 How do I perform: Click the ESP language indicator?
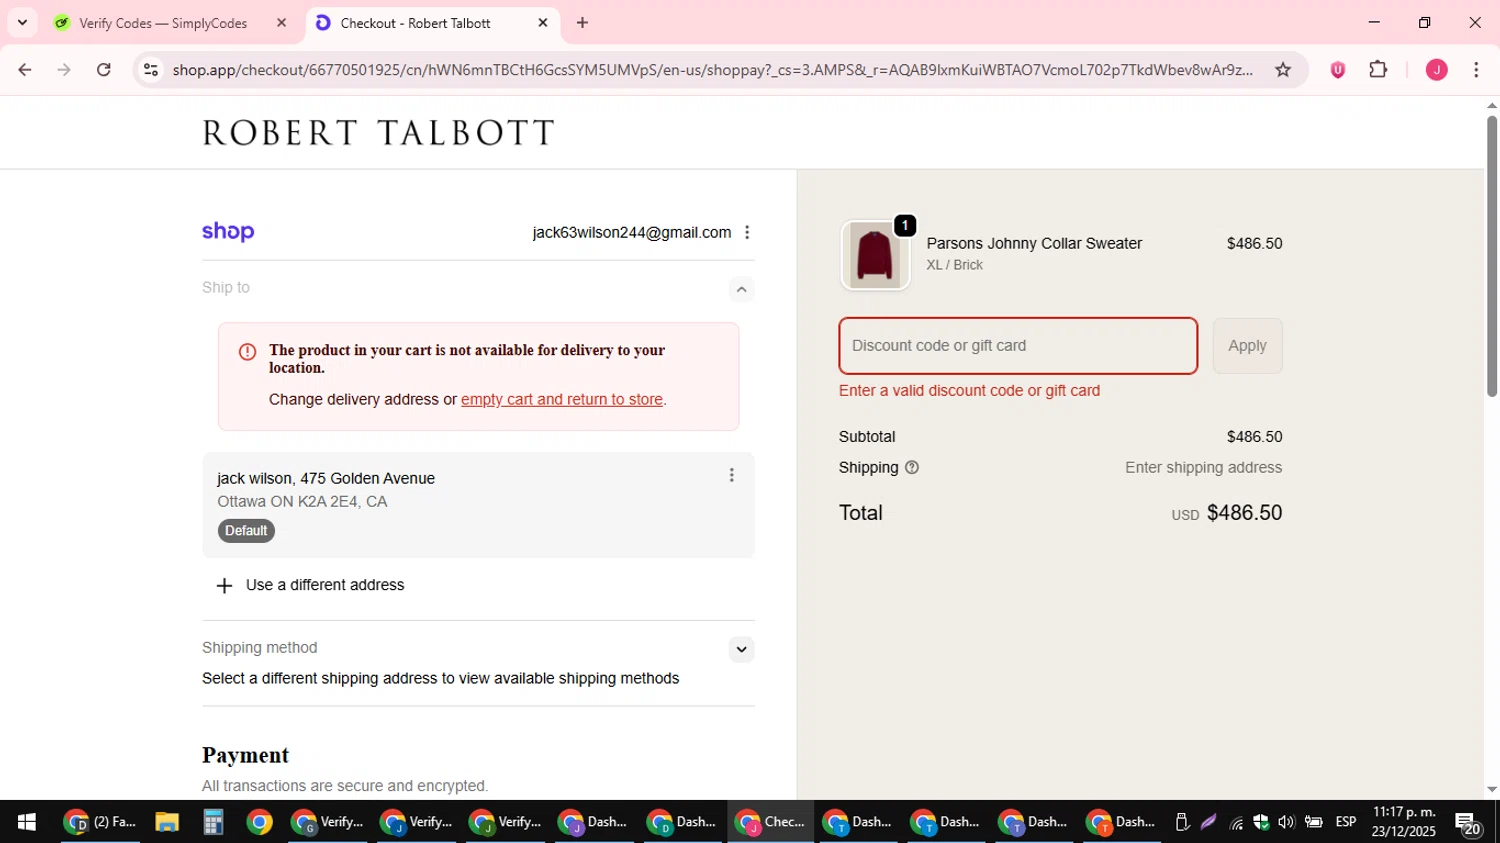click(x=1346, y=822)
